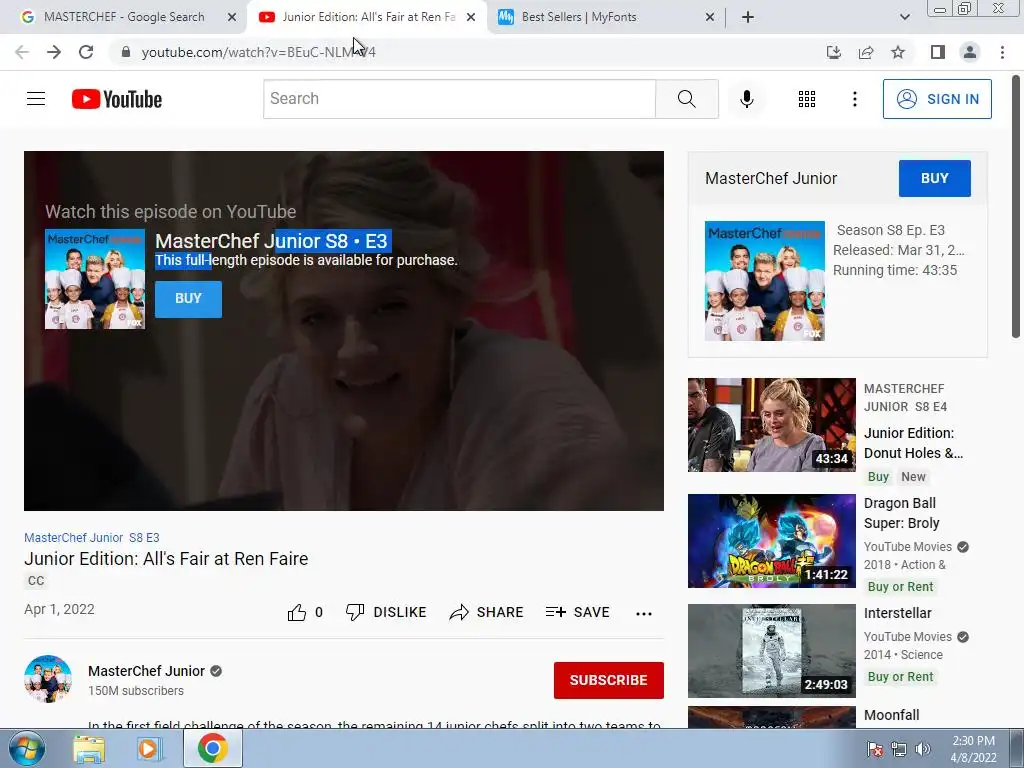
Task: Go to the YouTube home logo
Action: click(x=117, y=99)
